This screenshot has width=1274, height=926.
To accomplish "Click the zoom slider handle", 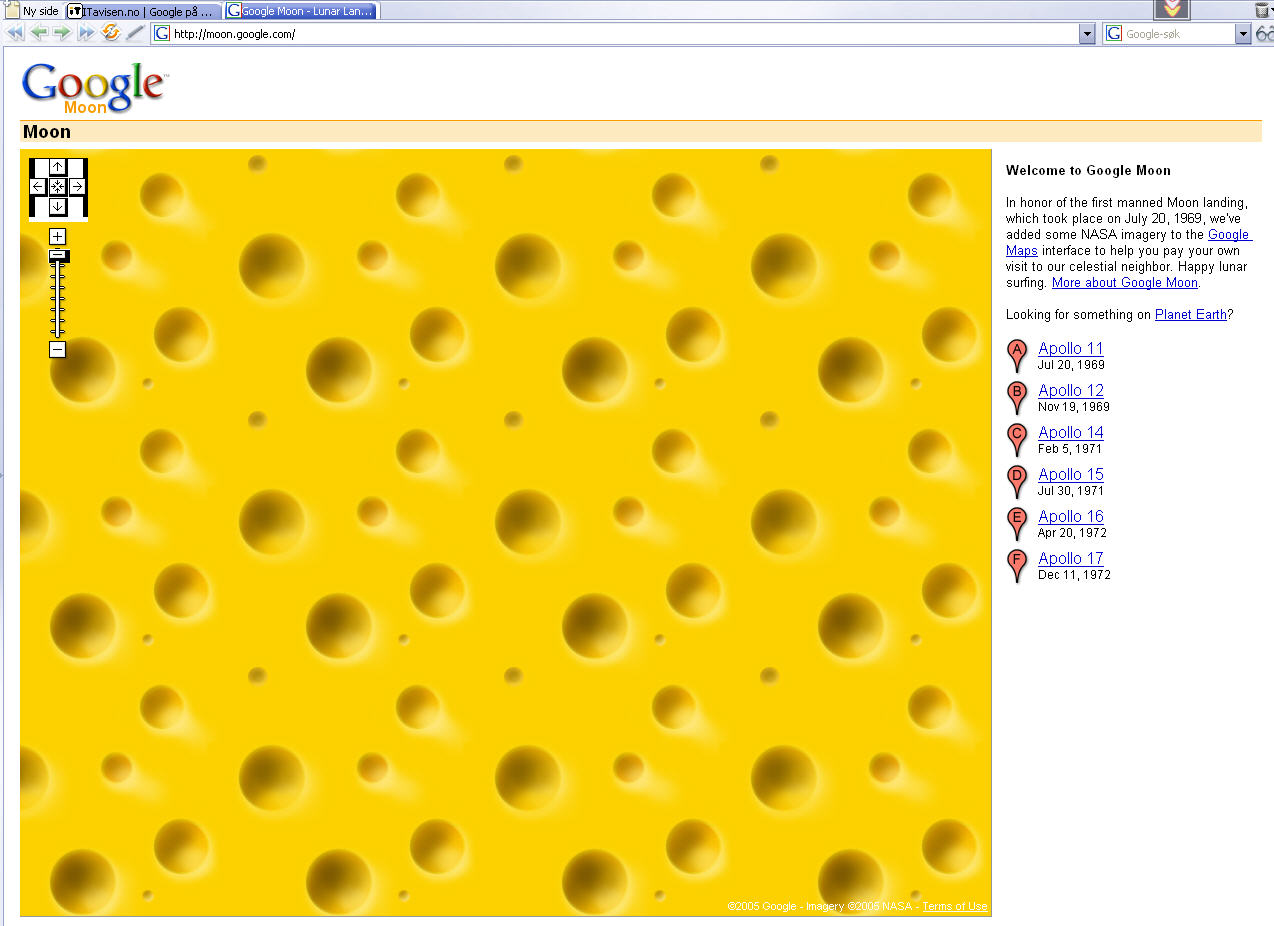I will coord(58,256).
